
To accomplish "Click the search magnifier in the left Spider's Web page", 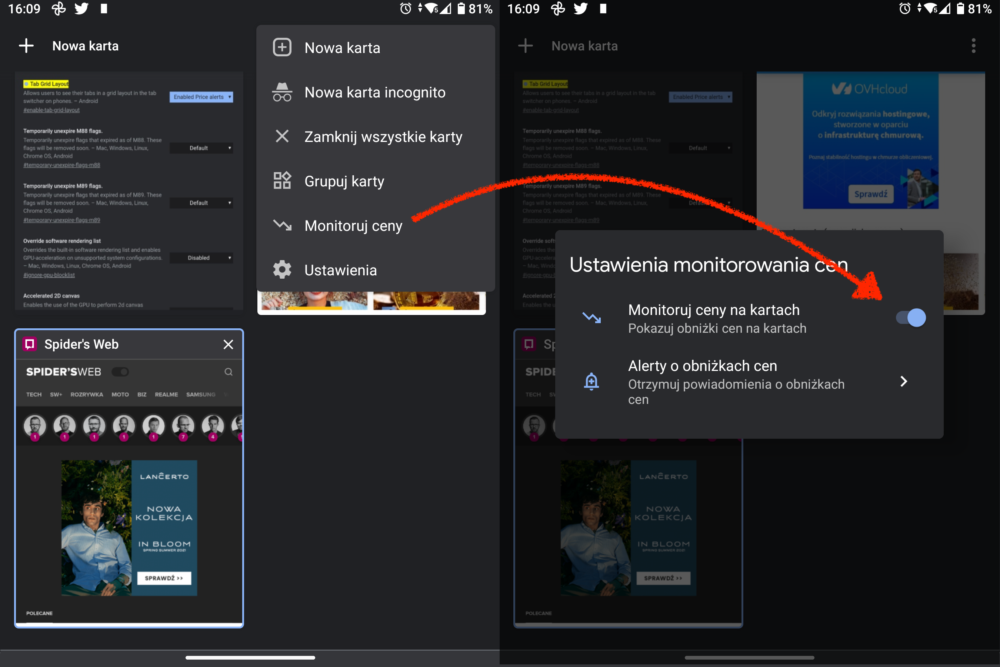I will [228, 372].
